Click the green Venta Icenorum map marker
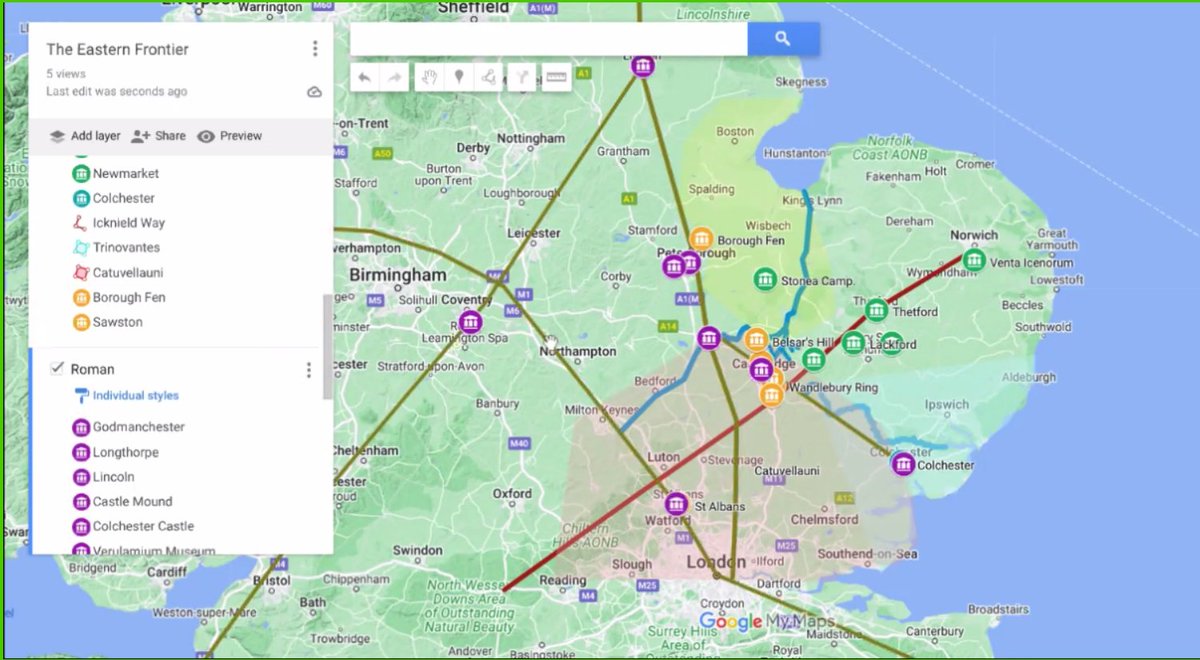The width and height of the screenshot is (1200, 660). click(x=974, y=261)
